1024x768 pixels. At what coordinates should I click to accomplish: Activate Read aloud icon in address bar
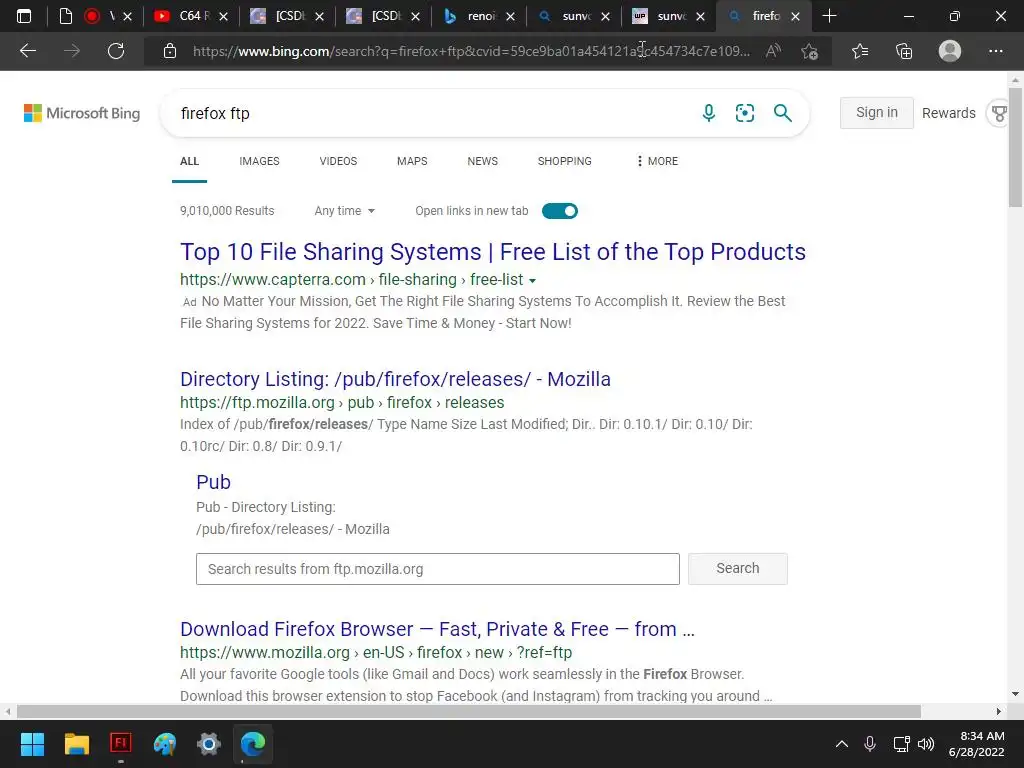pos(773,51)
